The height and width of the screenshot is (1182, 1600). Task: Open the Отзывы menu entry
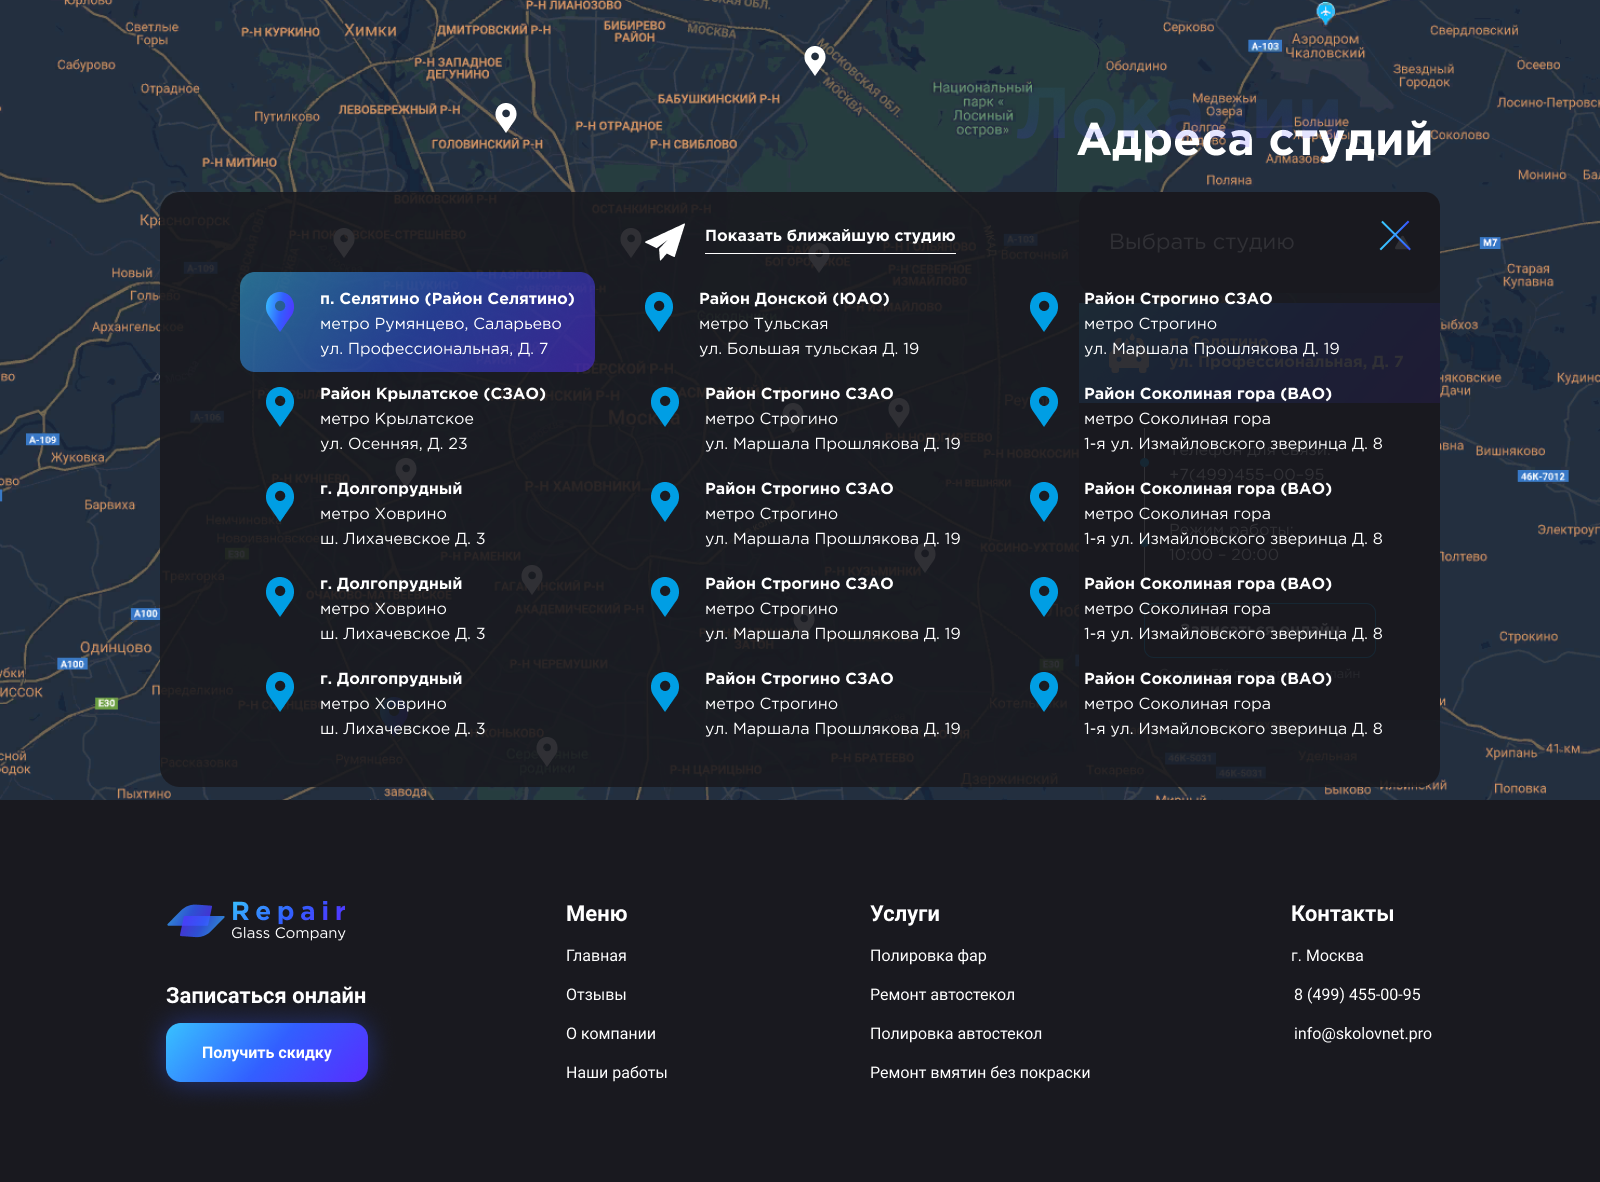[x=596, y=994]
